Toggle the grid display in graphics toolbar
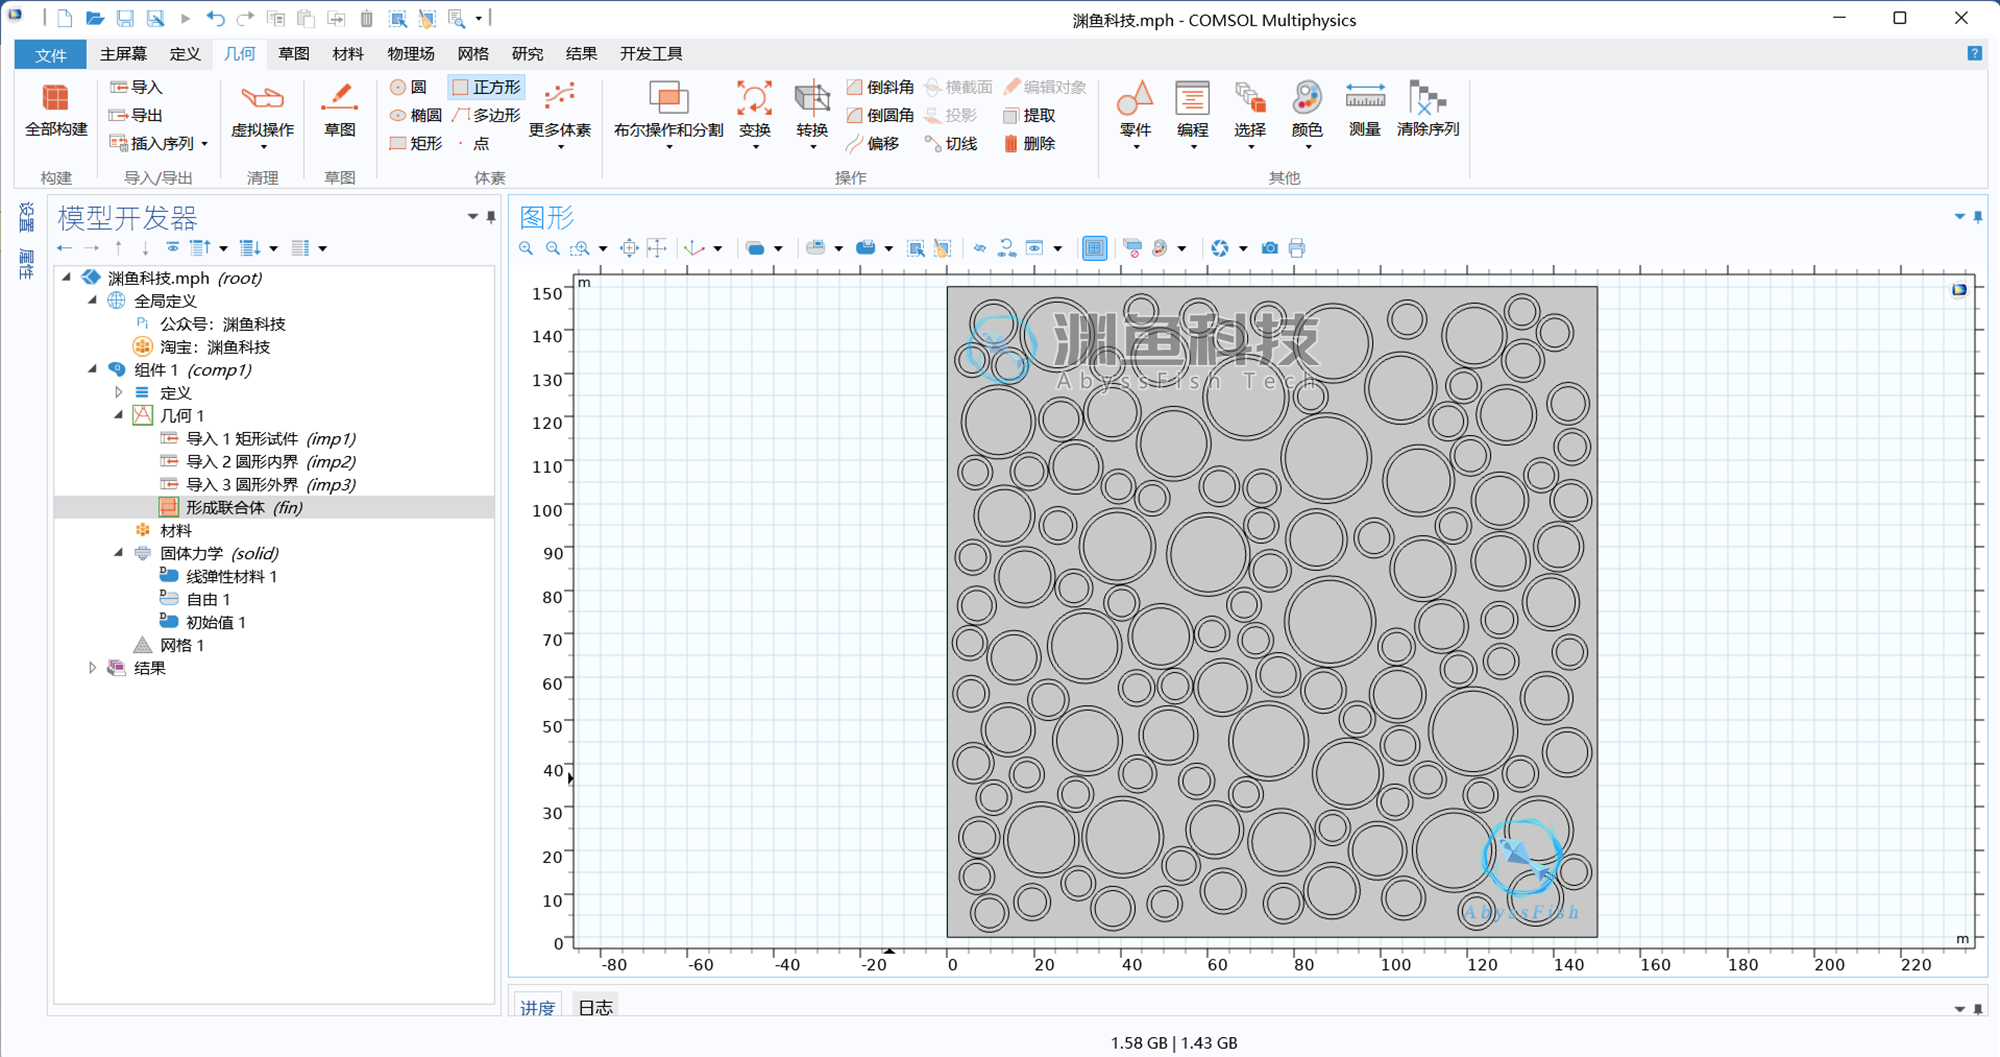The image size is (2000, 1057). (x=1094, y=248)
